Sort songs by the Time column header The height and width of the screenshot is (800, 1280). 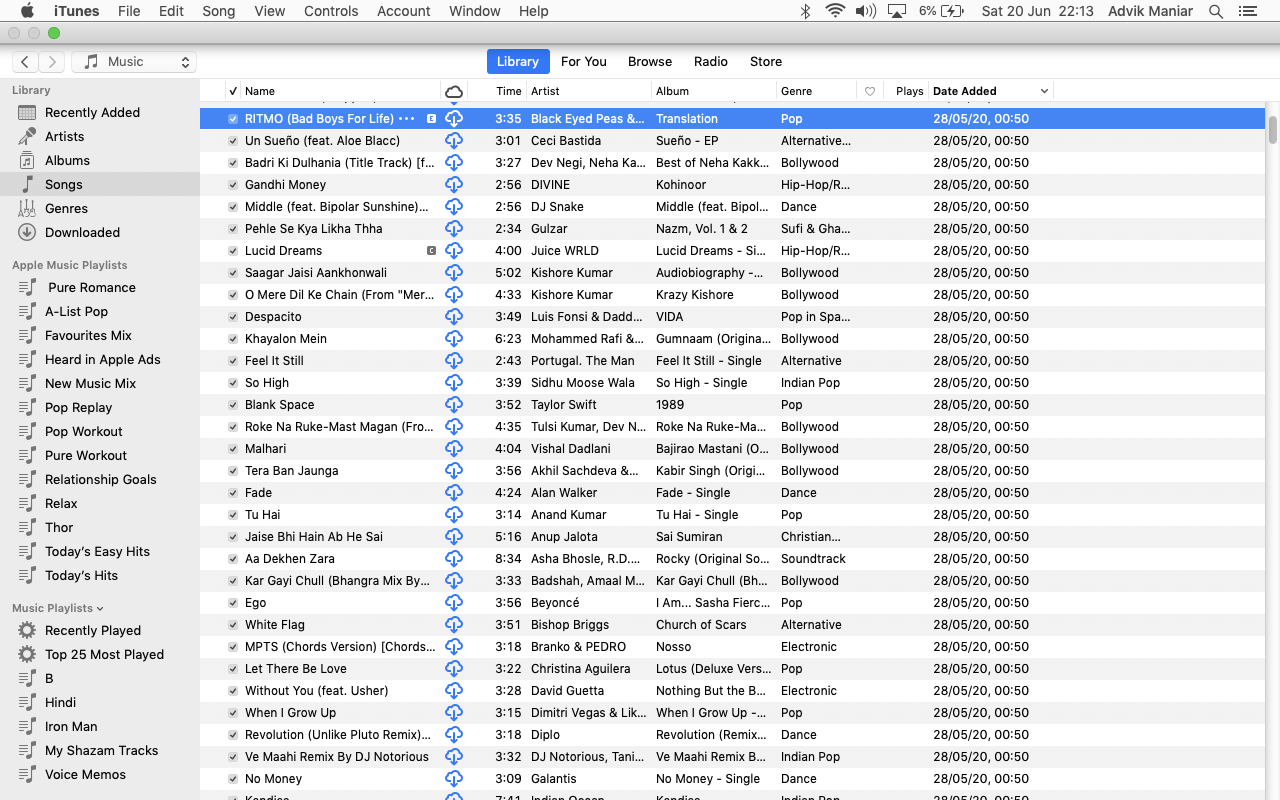tap(509, 91)
